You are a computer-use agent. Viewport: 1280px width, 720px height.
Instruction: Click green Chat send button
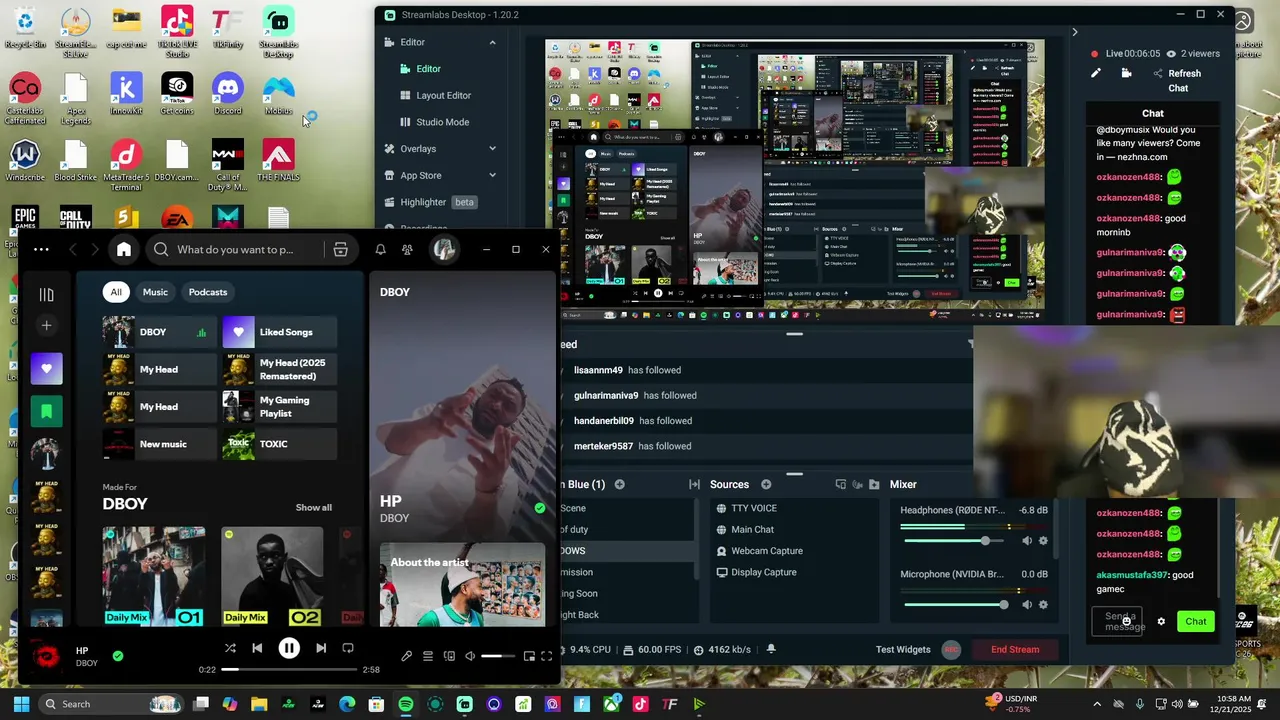(x=1196, y=621)
